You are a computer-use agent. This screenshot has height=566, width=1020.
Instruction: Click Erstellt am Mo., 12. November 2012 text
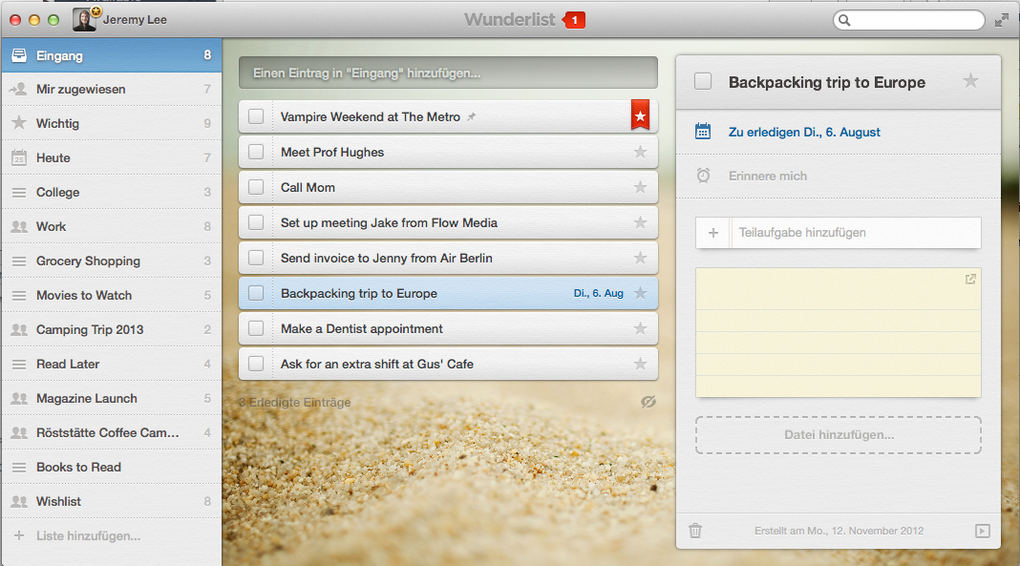(x=839, y=531)
